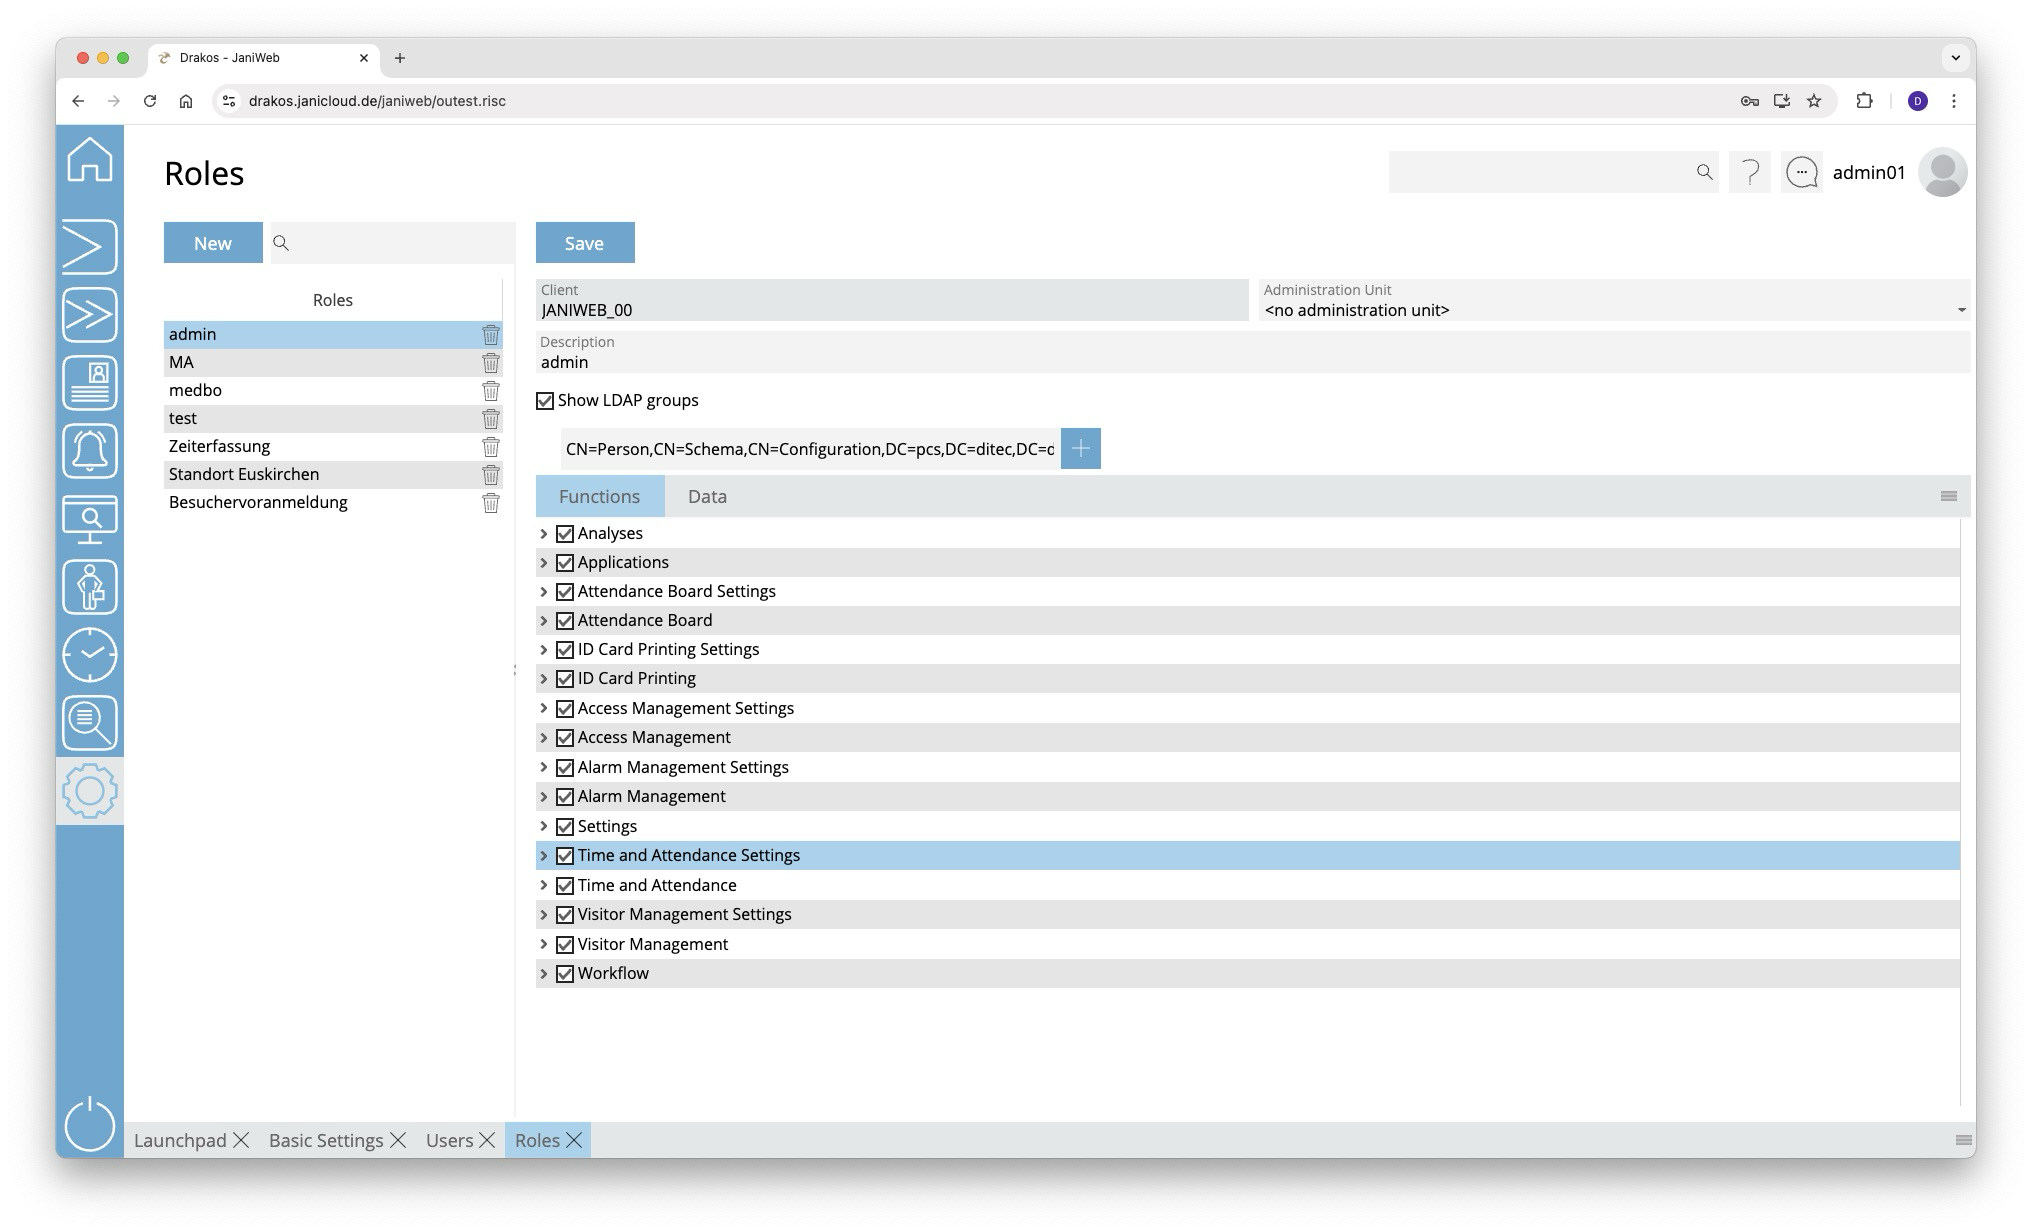Switch to the Data tab

(707, 497)
